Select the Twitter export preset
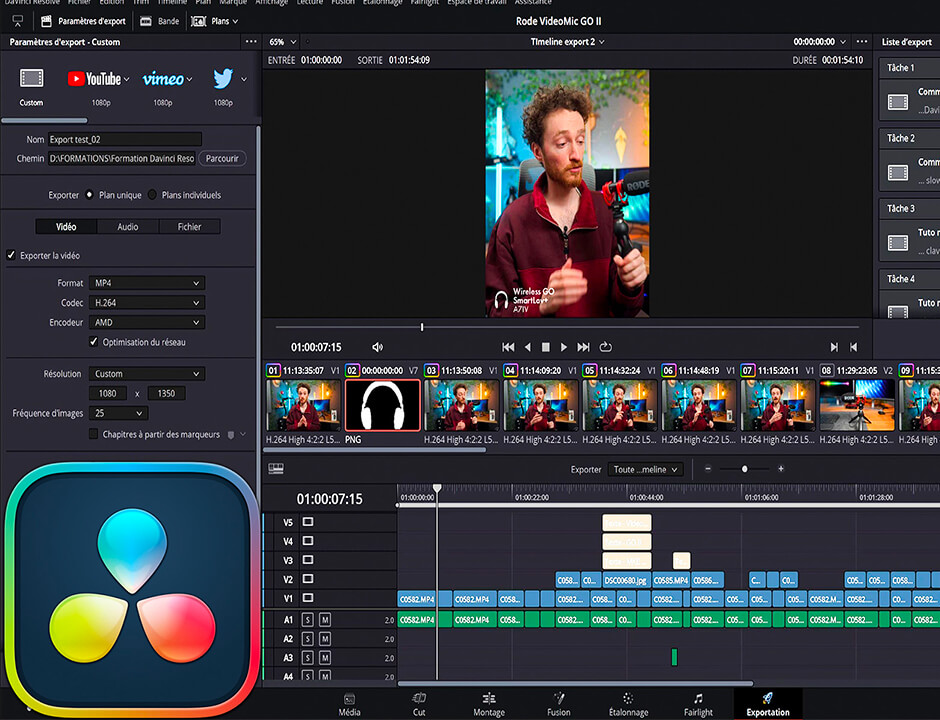The height and width of the screenshot is (720, 940). [x=223, y=79]
